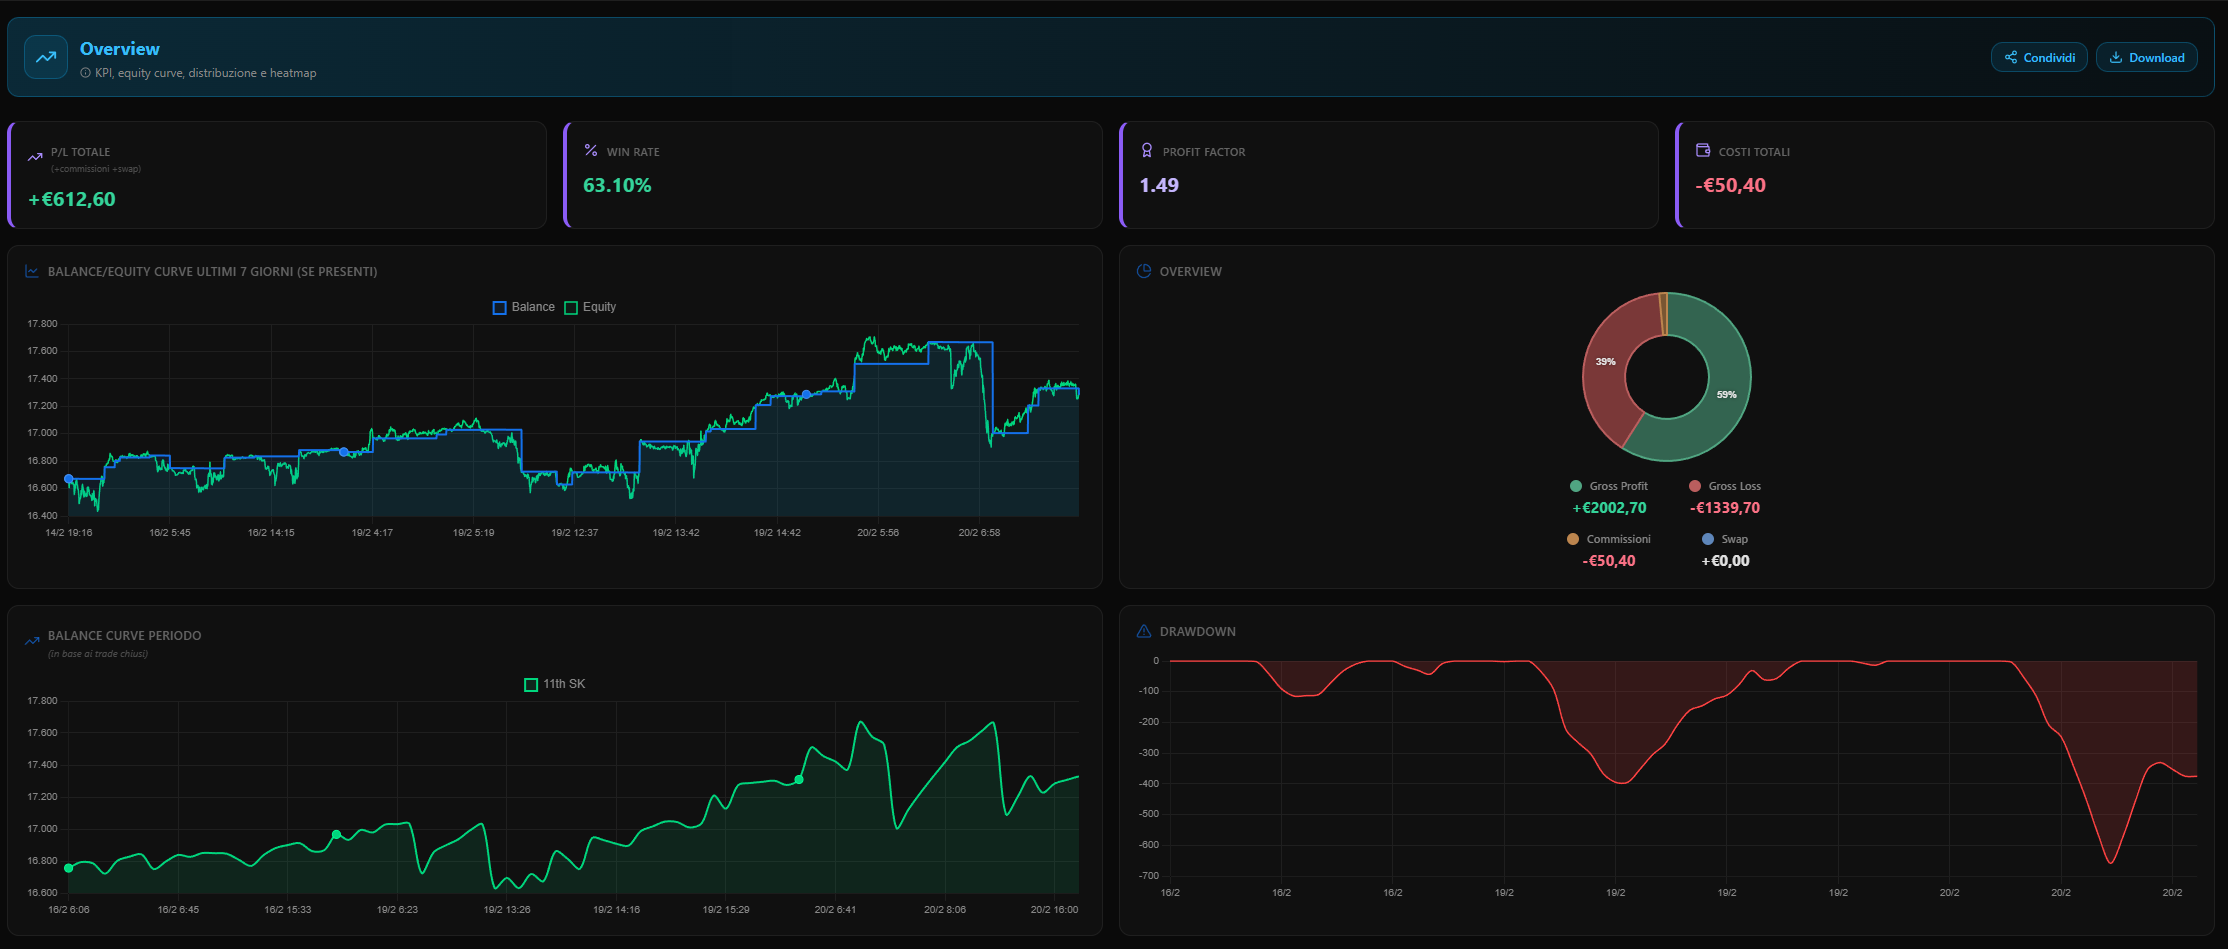The height and width of the screenshot is (949, 2228).
Task: Toggle the 11th SK series legend
Action: click(x=555, y=684)
